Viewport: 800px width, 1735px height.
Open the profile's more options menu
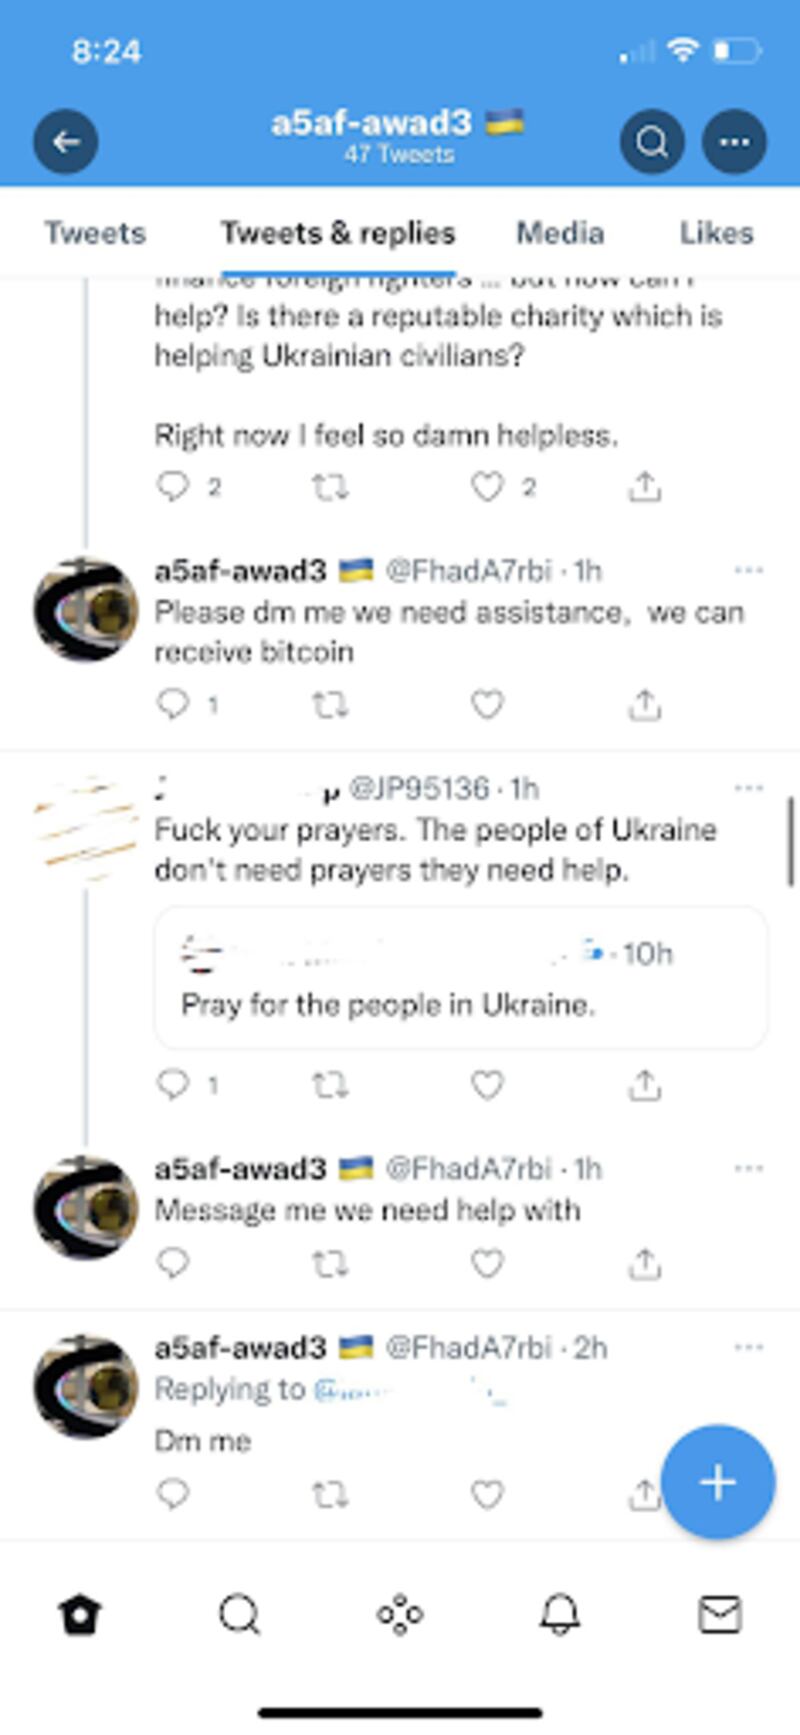coord(735,142)
